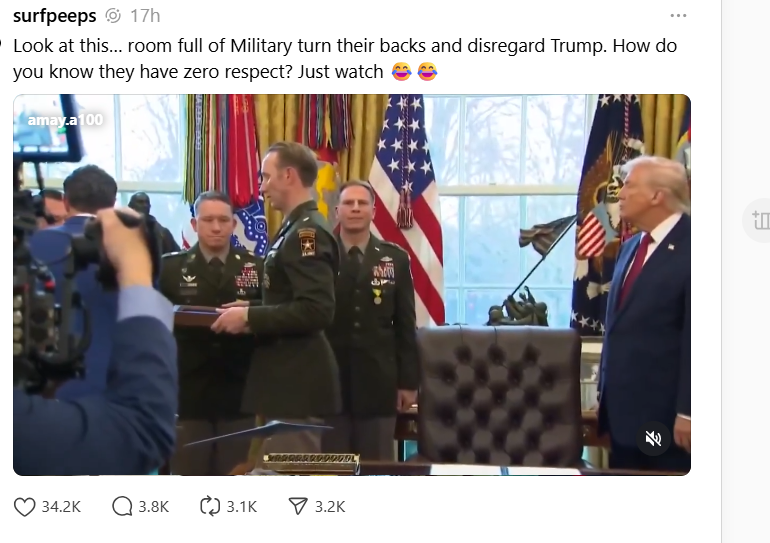Click the badge icon beside surfpeeps
Screen dimensions: 770x543
pos(113,16)
